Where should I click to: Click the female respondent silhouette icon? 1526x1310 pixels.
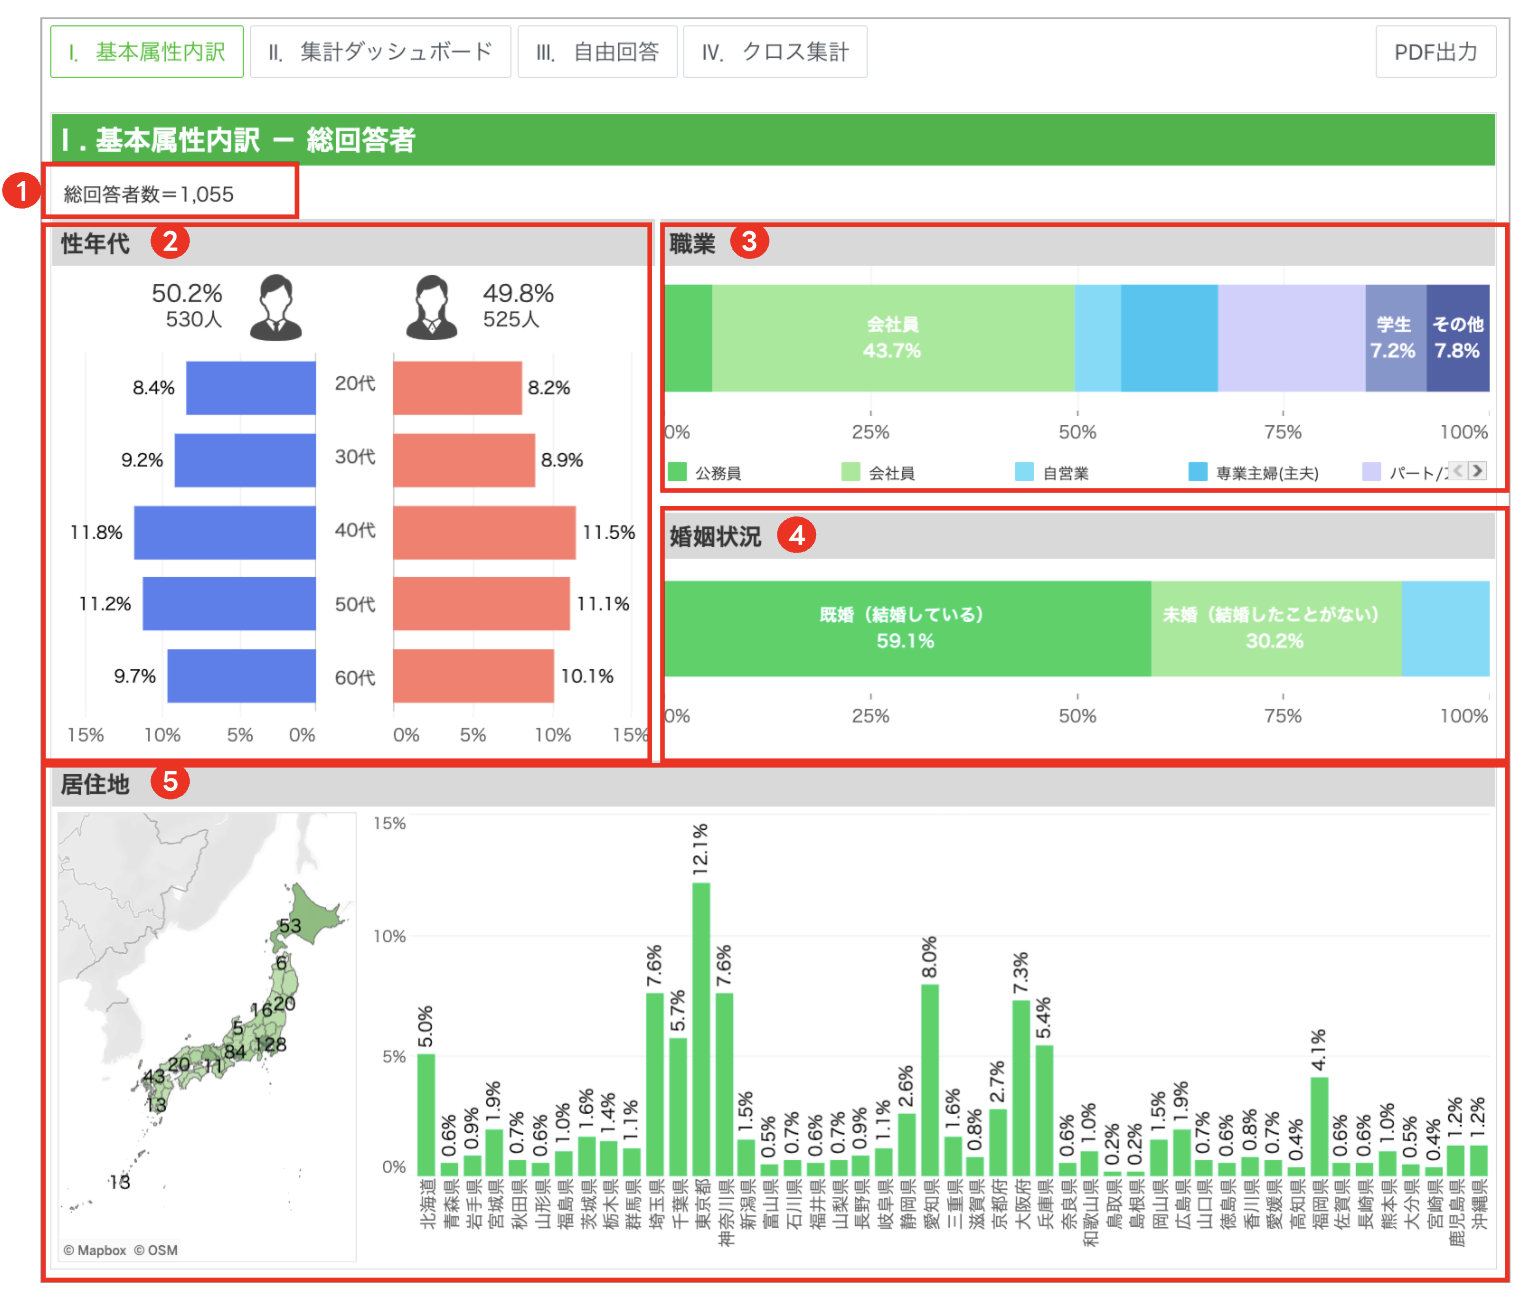tap(432, 308)
